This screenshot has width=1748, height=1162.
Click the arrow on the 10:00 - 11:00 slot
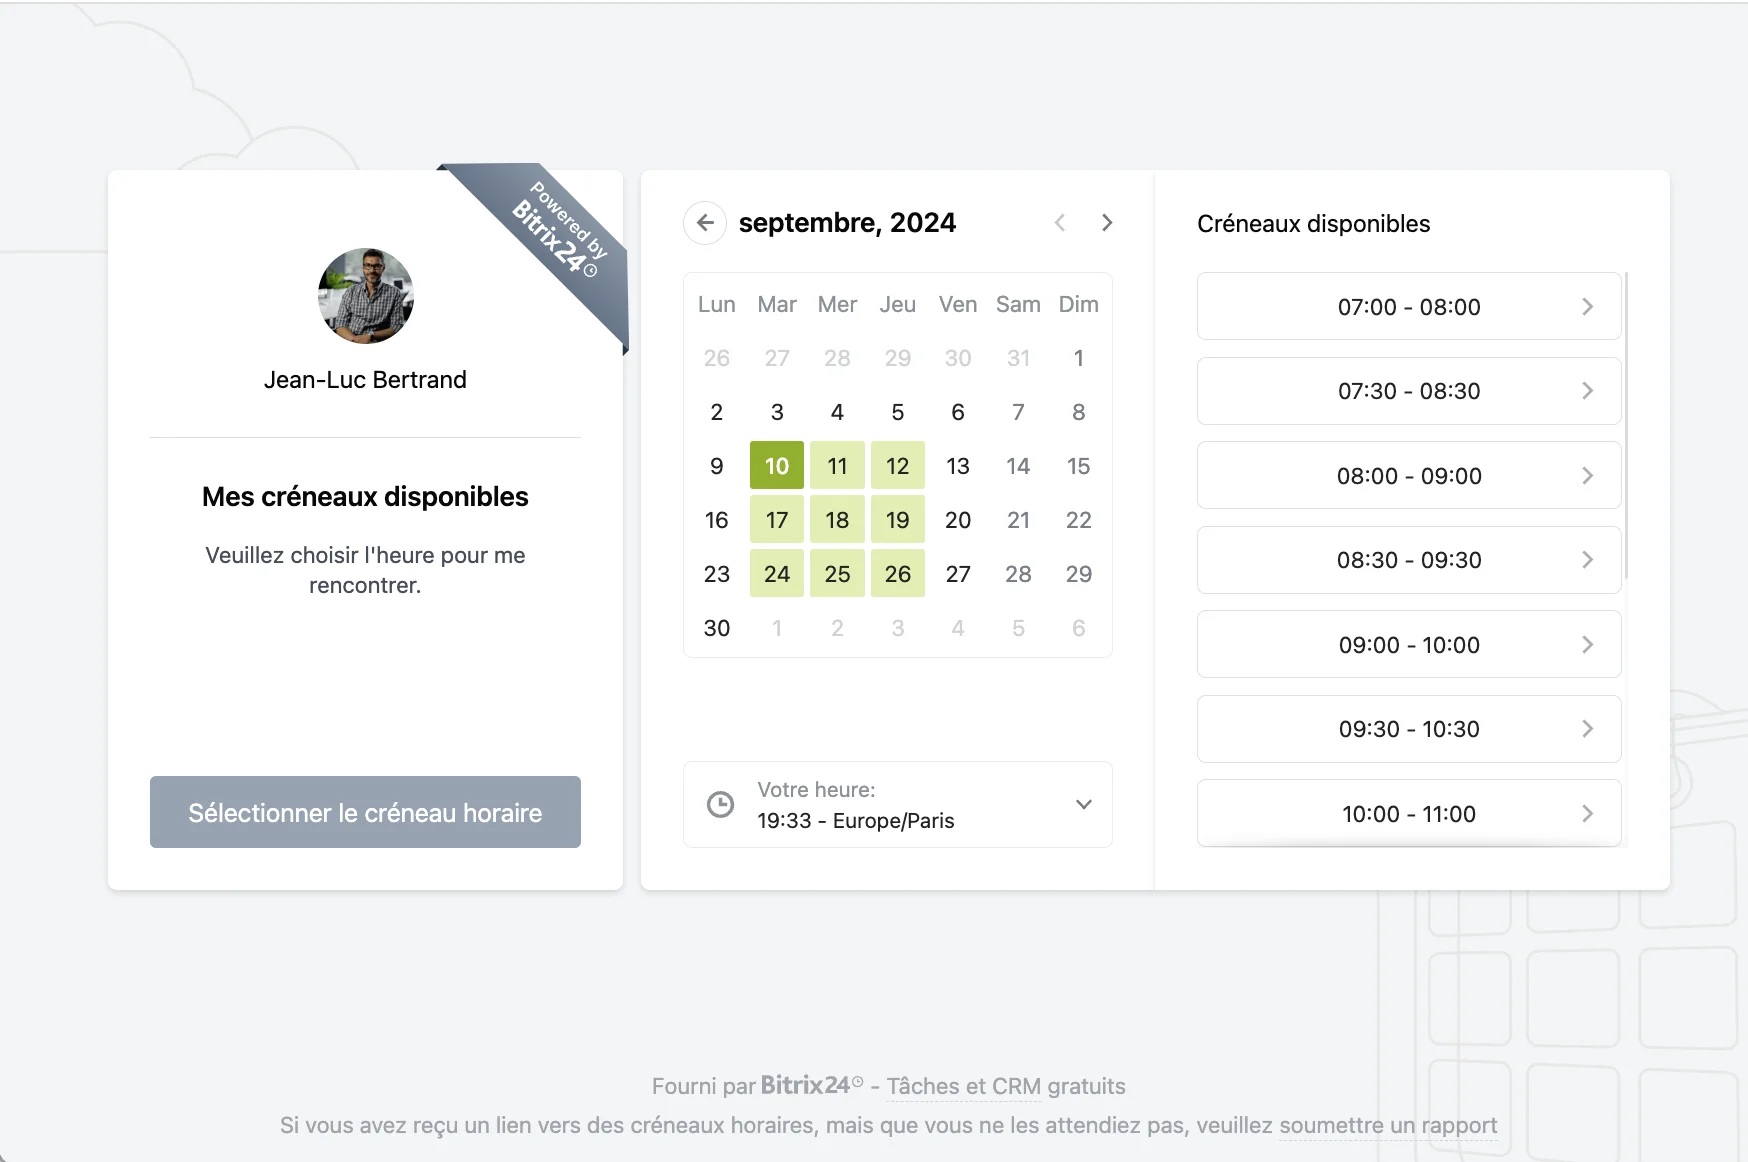(x=1587, y=814)
